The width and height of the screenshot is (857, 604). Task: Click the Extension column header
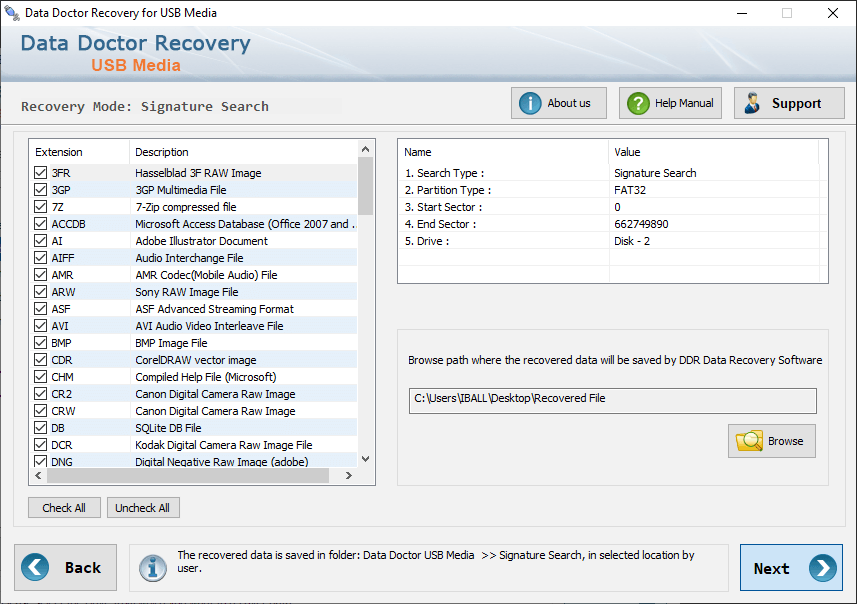(79, 152)
